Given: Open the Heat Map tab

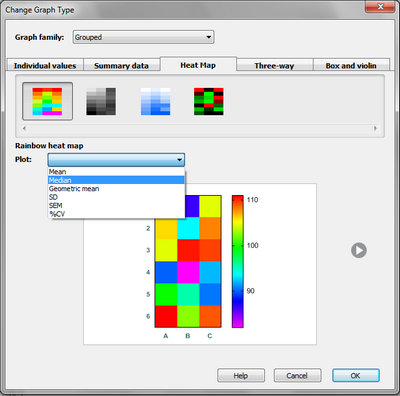Looking at the screenshot, I should pos(198,65).
